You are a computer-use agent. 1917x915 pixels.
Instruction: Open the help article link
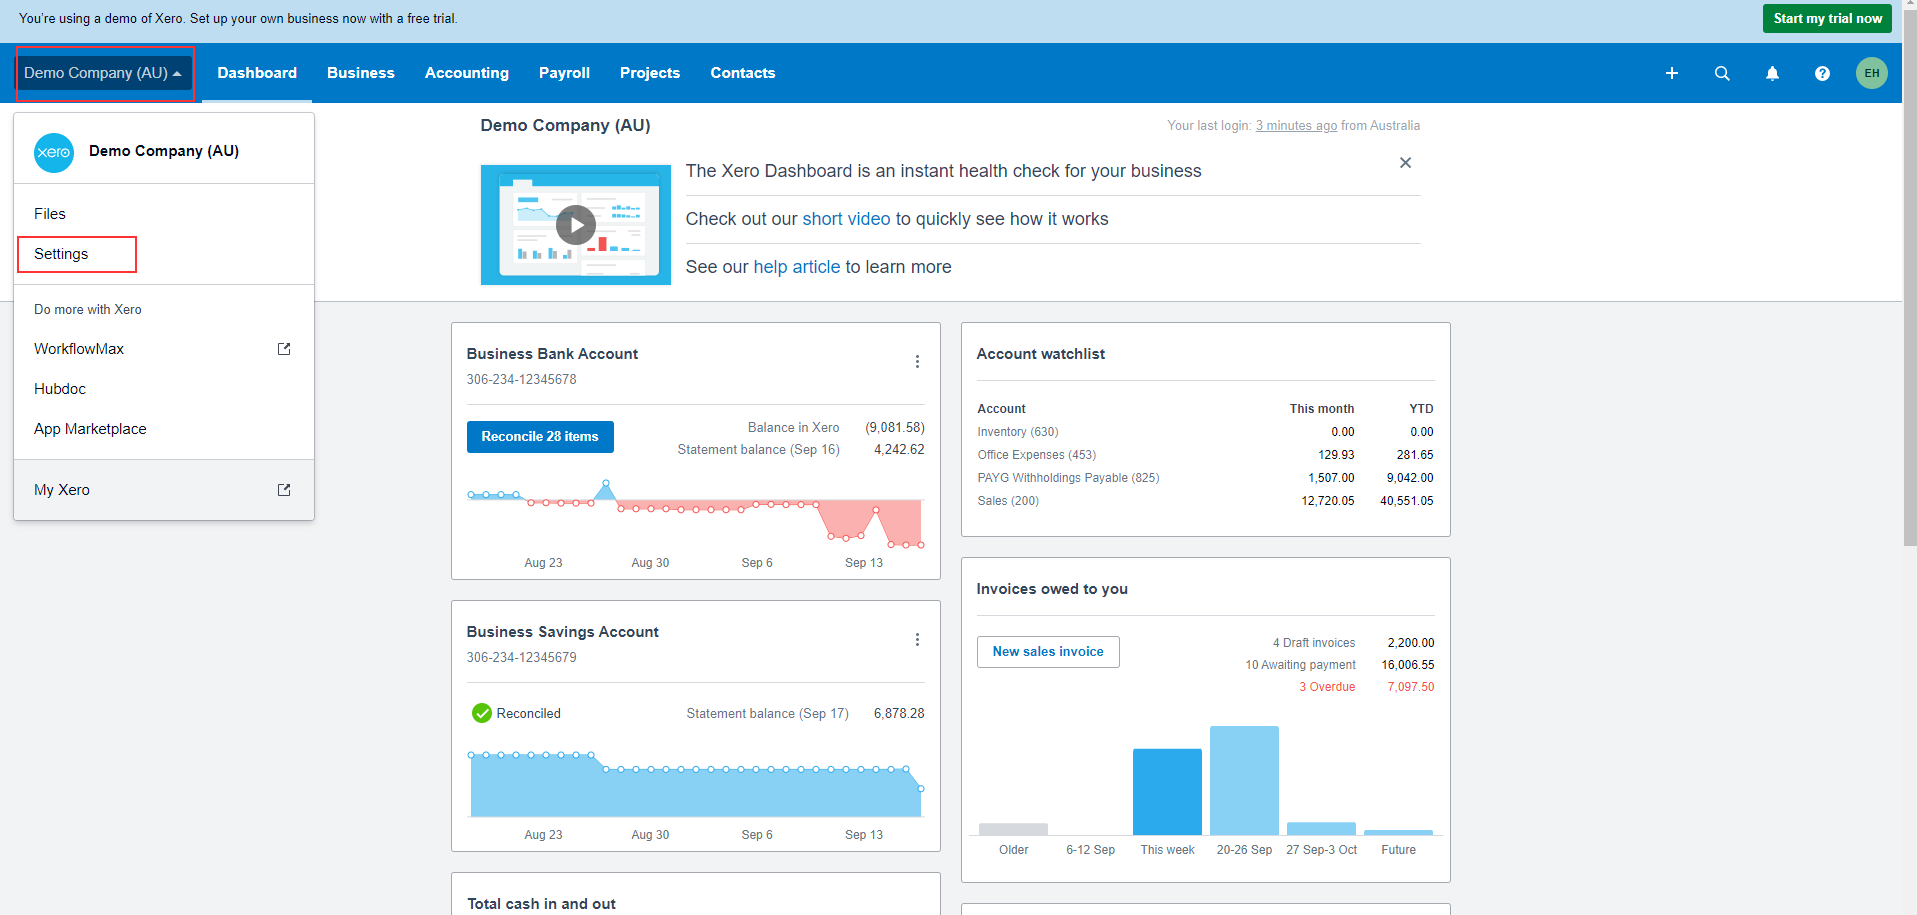pos(797,267)
